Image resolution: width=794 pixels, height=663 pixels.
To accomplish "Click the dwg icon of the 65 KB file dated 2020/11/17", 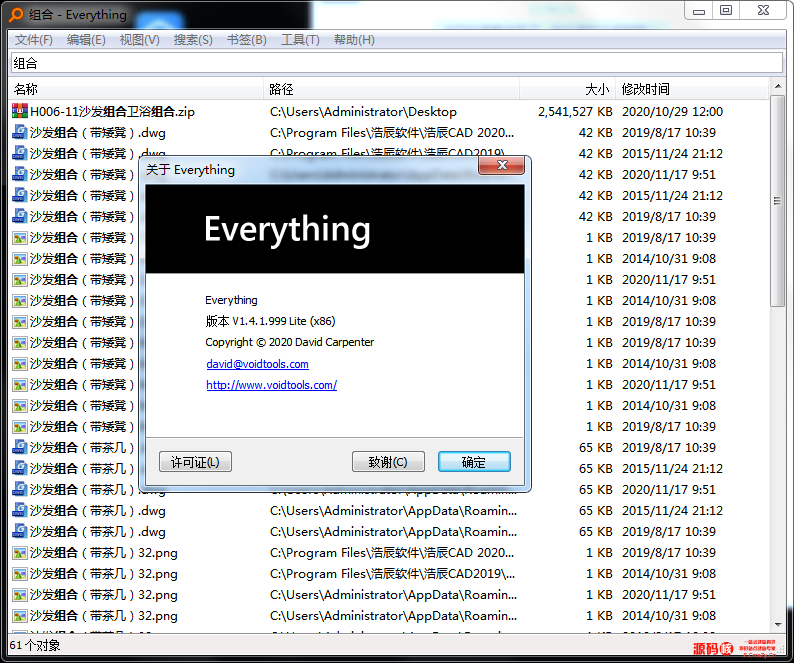I will [20, 490].
